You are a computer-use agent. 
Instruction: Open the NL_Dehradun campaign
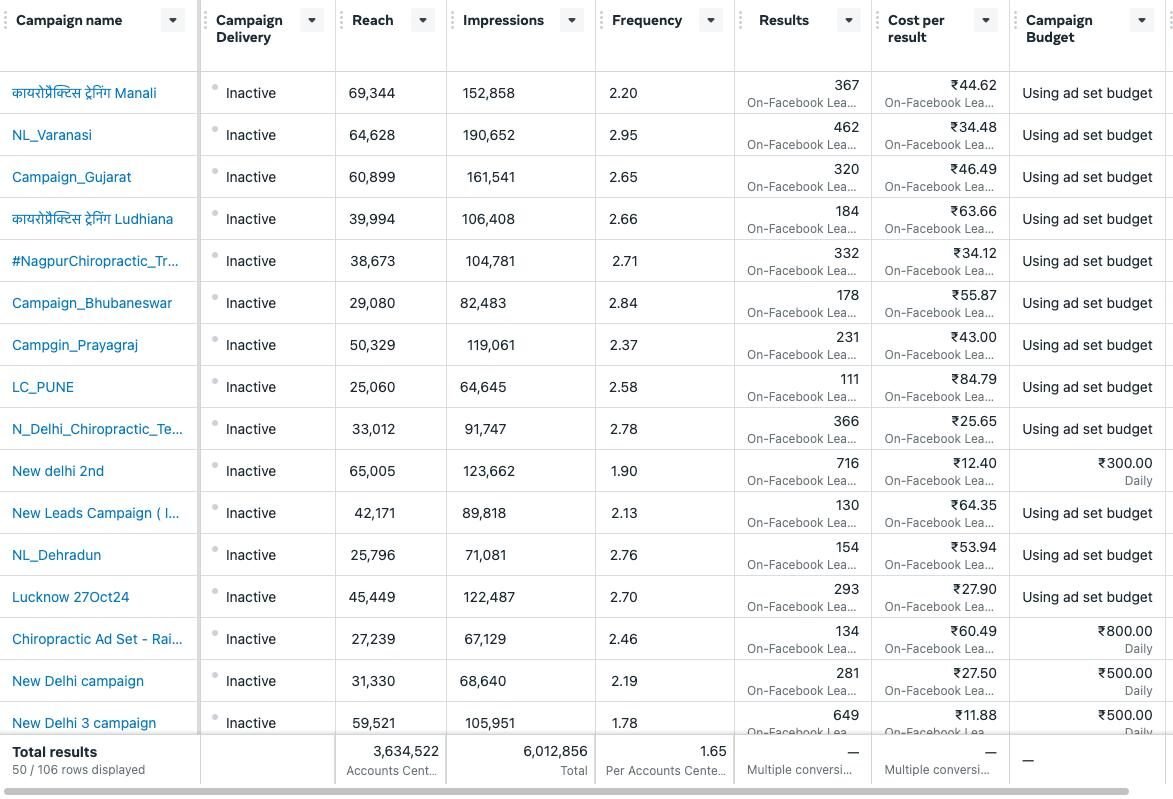click(x=56, y=555)
